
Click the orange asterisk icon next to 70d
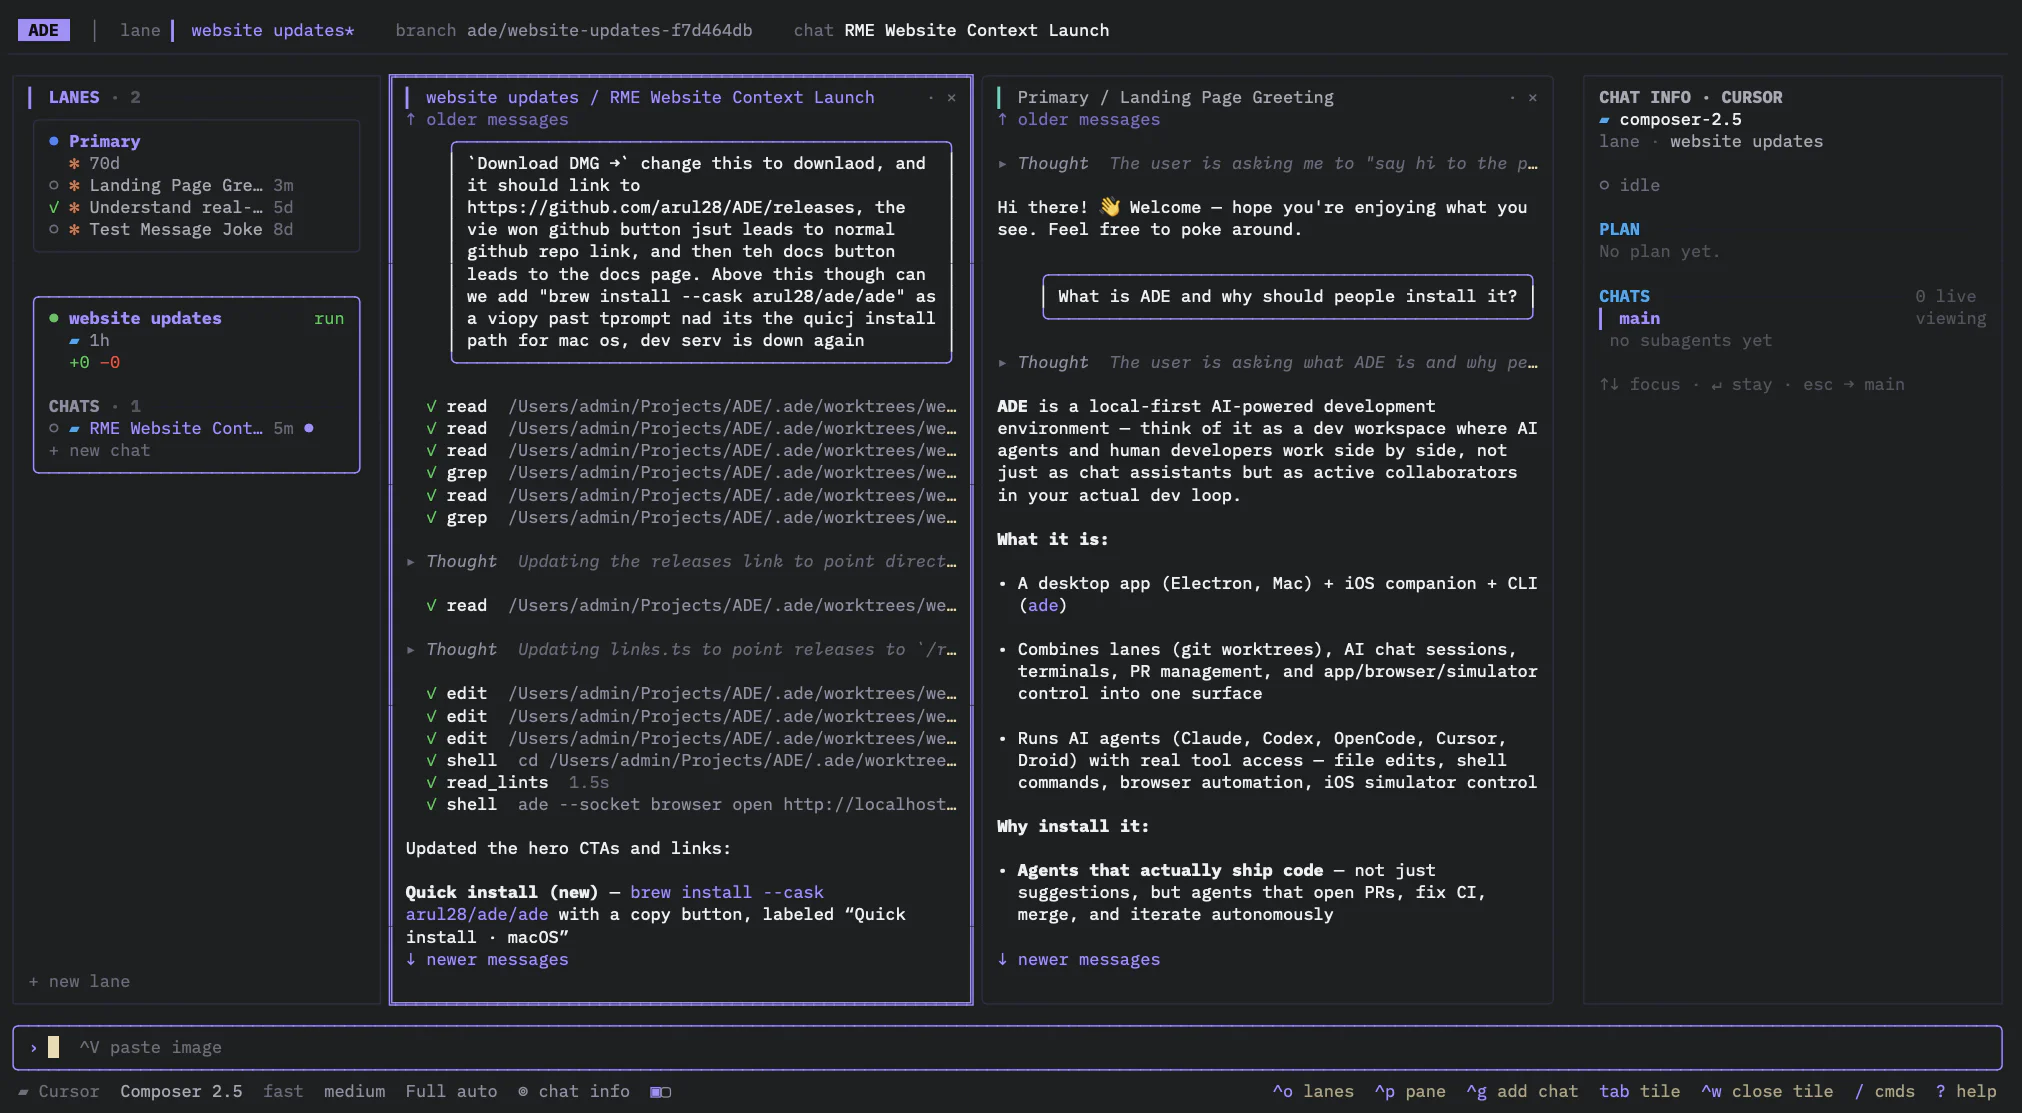click(x=74, y=163)
